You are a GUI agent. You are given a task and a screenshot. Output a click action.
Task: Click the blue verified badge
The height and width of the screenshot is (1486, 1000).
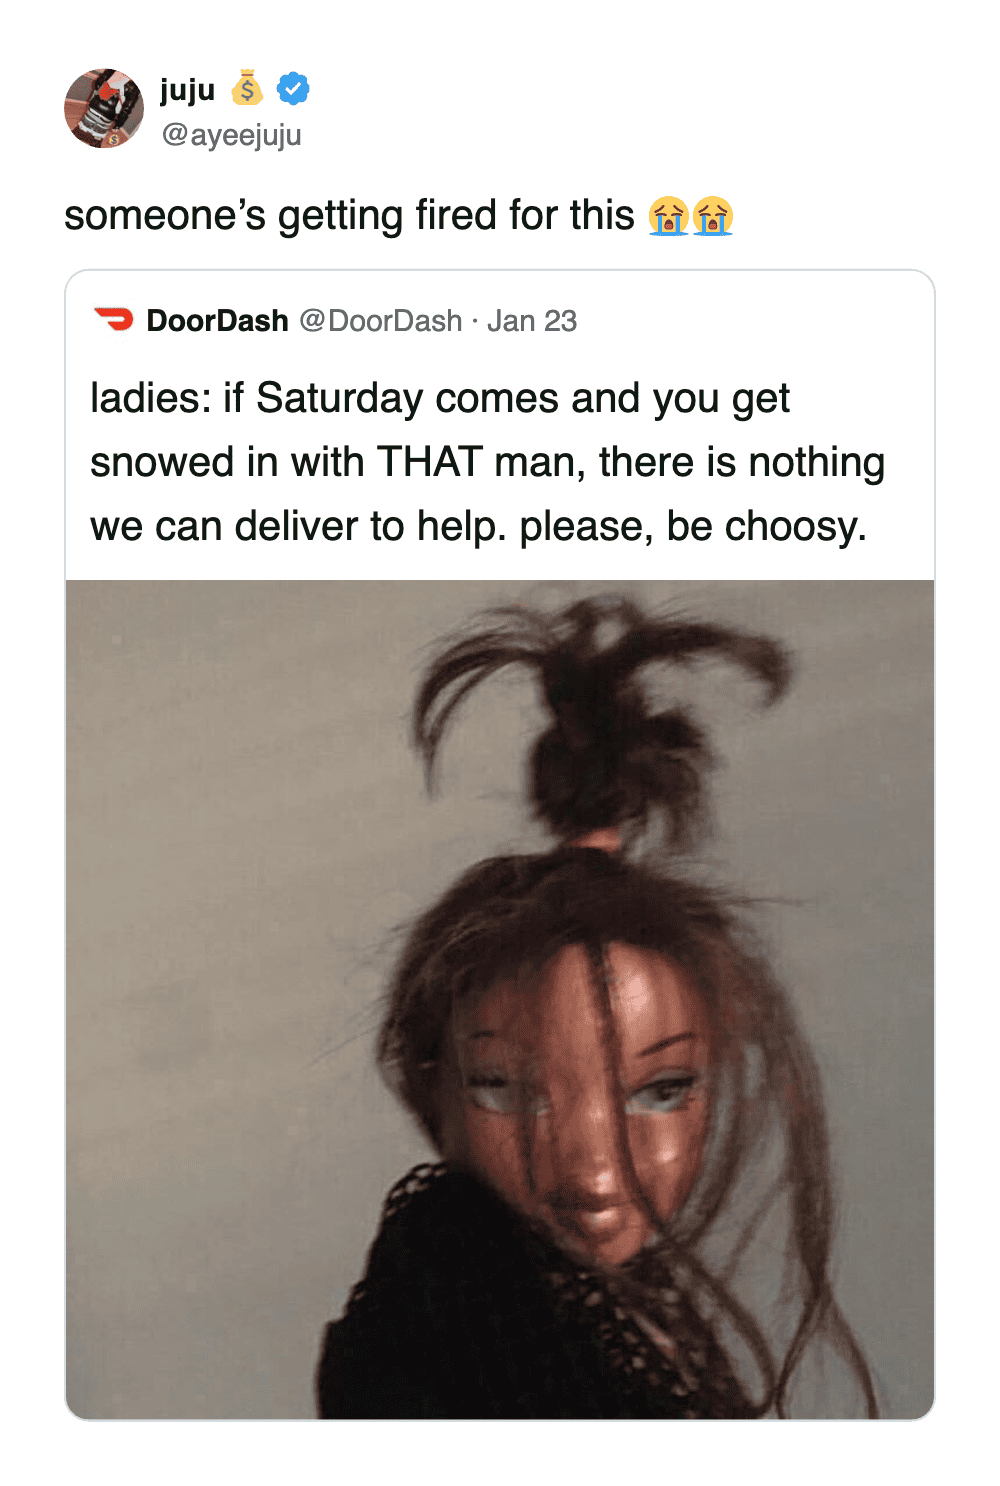pos(293,89)
